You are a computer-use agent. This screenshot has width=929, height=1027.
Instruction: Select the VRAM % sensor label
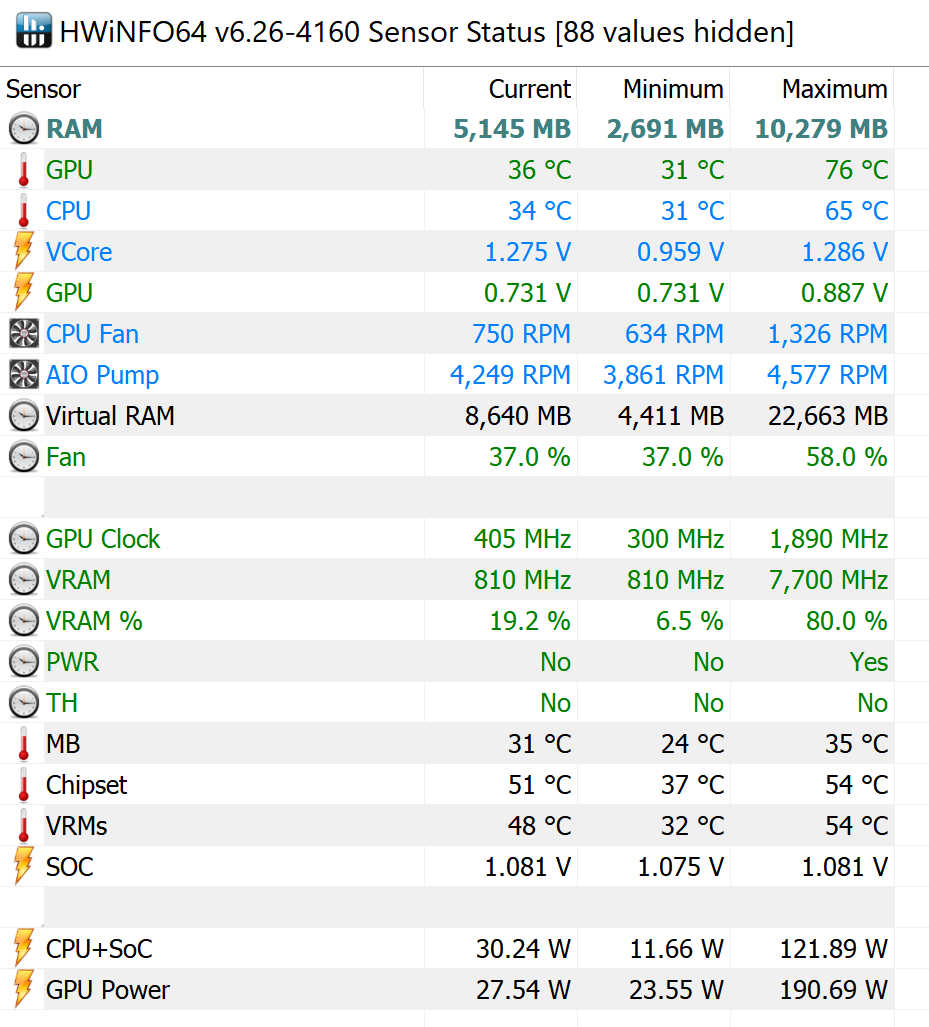[94, 621]
